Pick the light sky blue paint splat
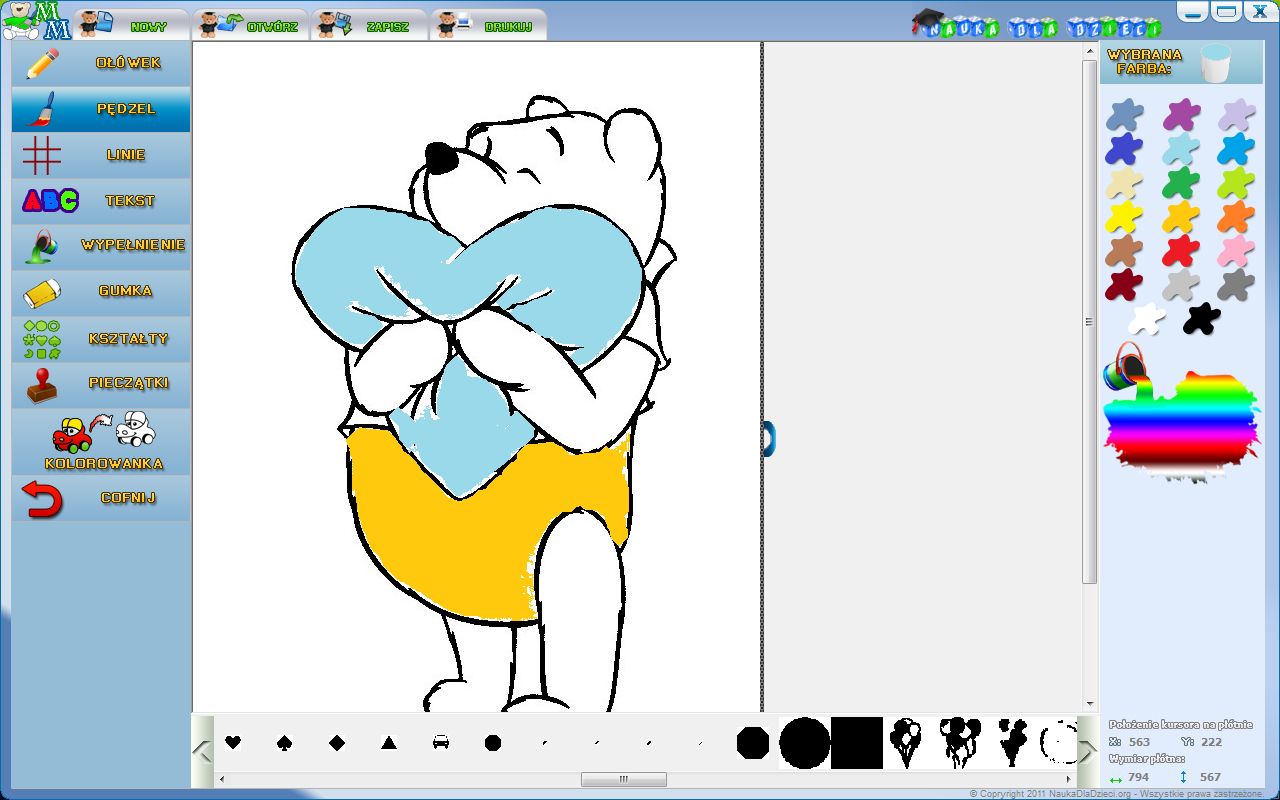The height and width of the screenshot is (800, 1280). click(1181, 149)
